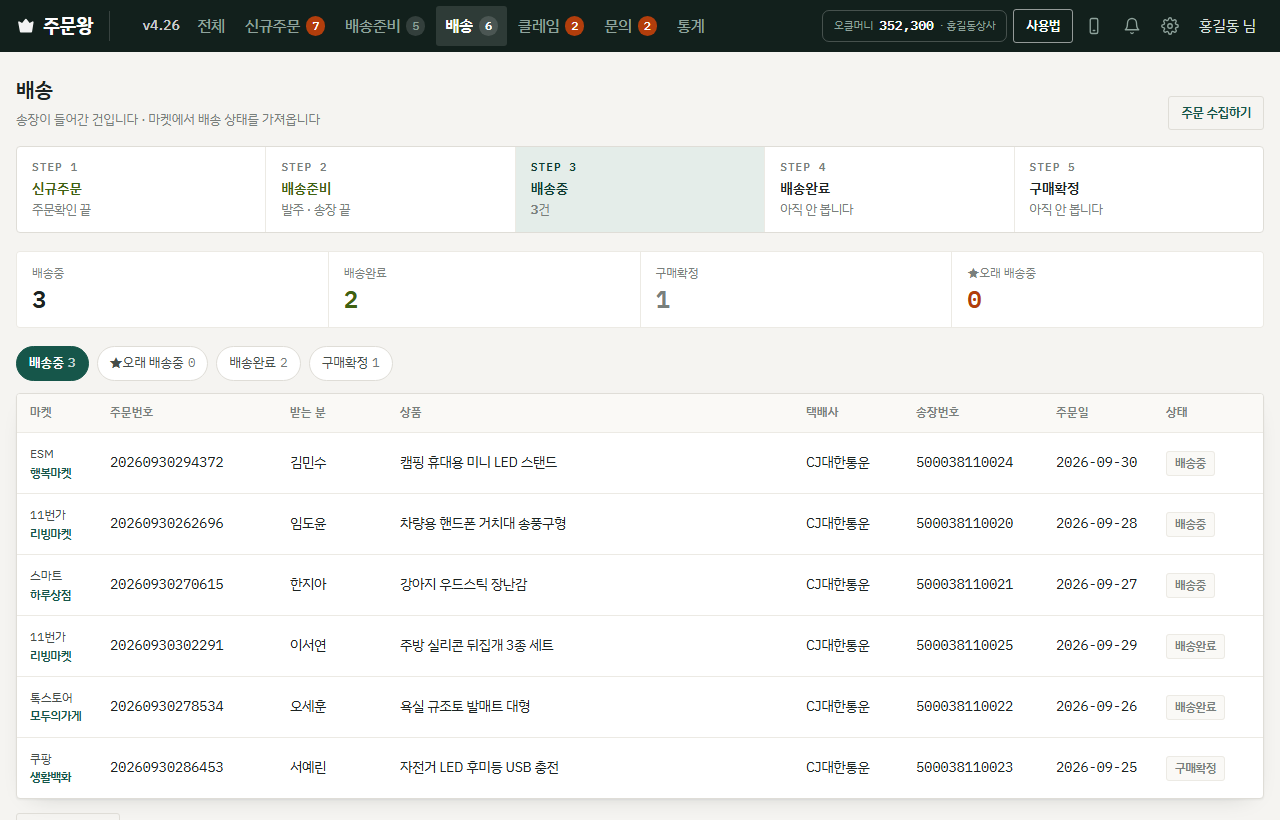Open the 통계 menu
Viewport: 1280px width, 820px height.
(x=691, y=26)
